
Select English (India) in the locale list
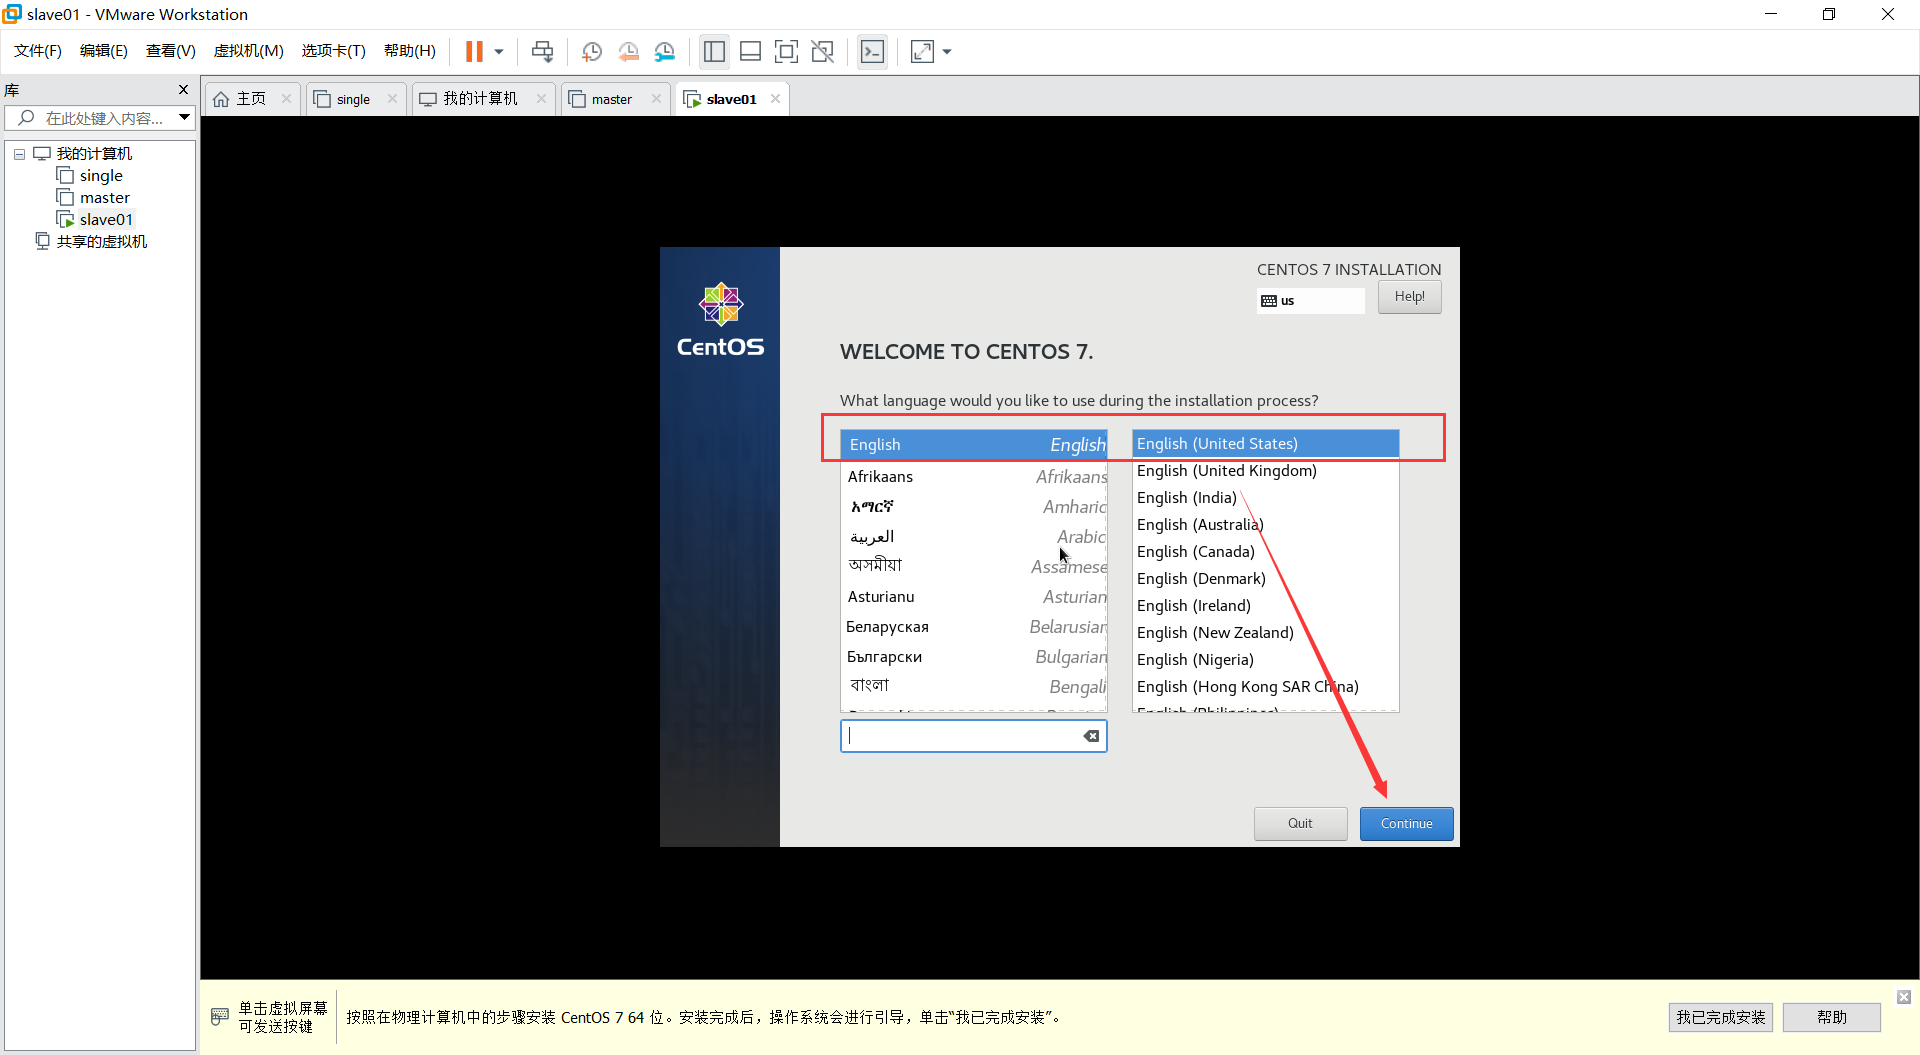click(x=1185, y=497)
